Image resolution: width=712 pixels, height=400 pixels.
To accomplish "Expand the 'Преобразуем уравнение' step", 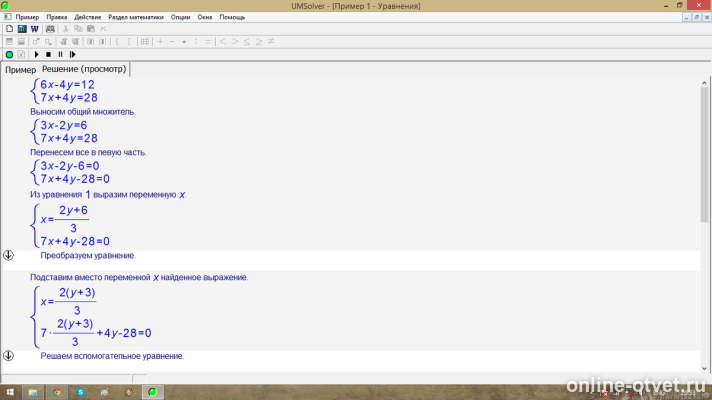I will 8,255.
